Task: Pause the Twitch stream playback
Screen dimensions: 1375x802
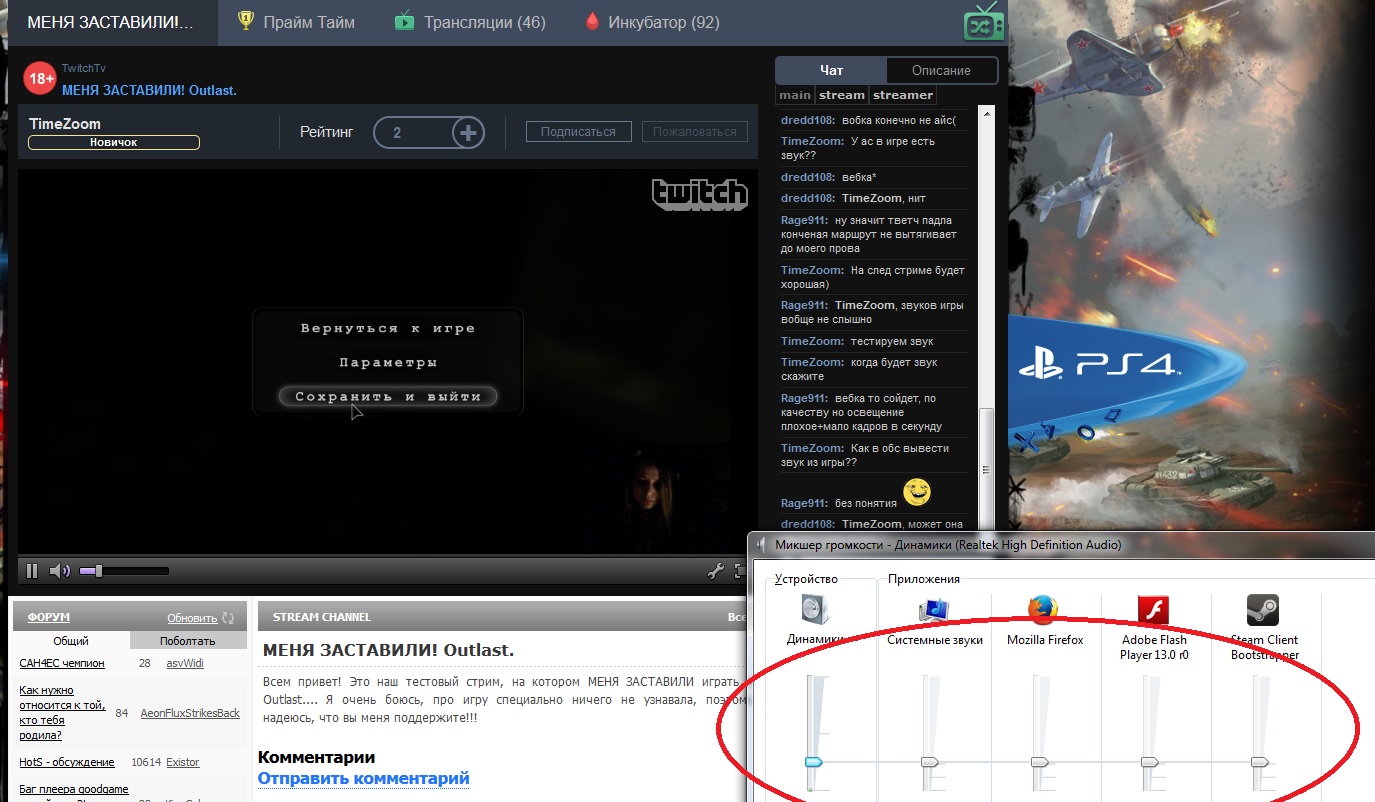Action: (x=32, y=571)
